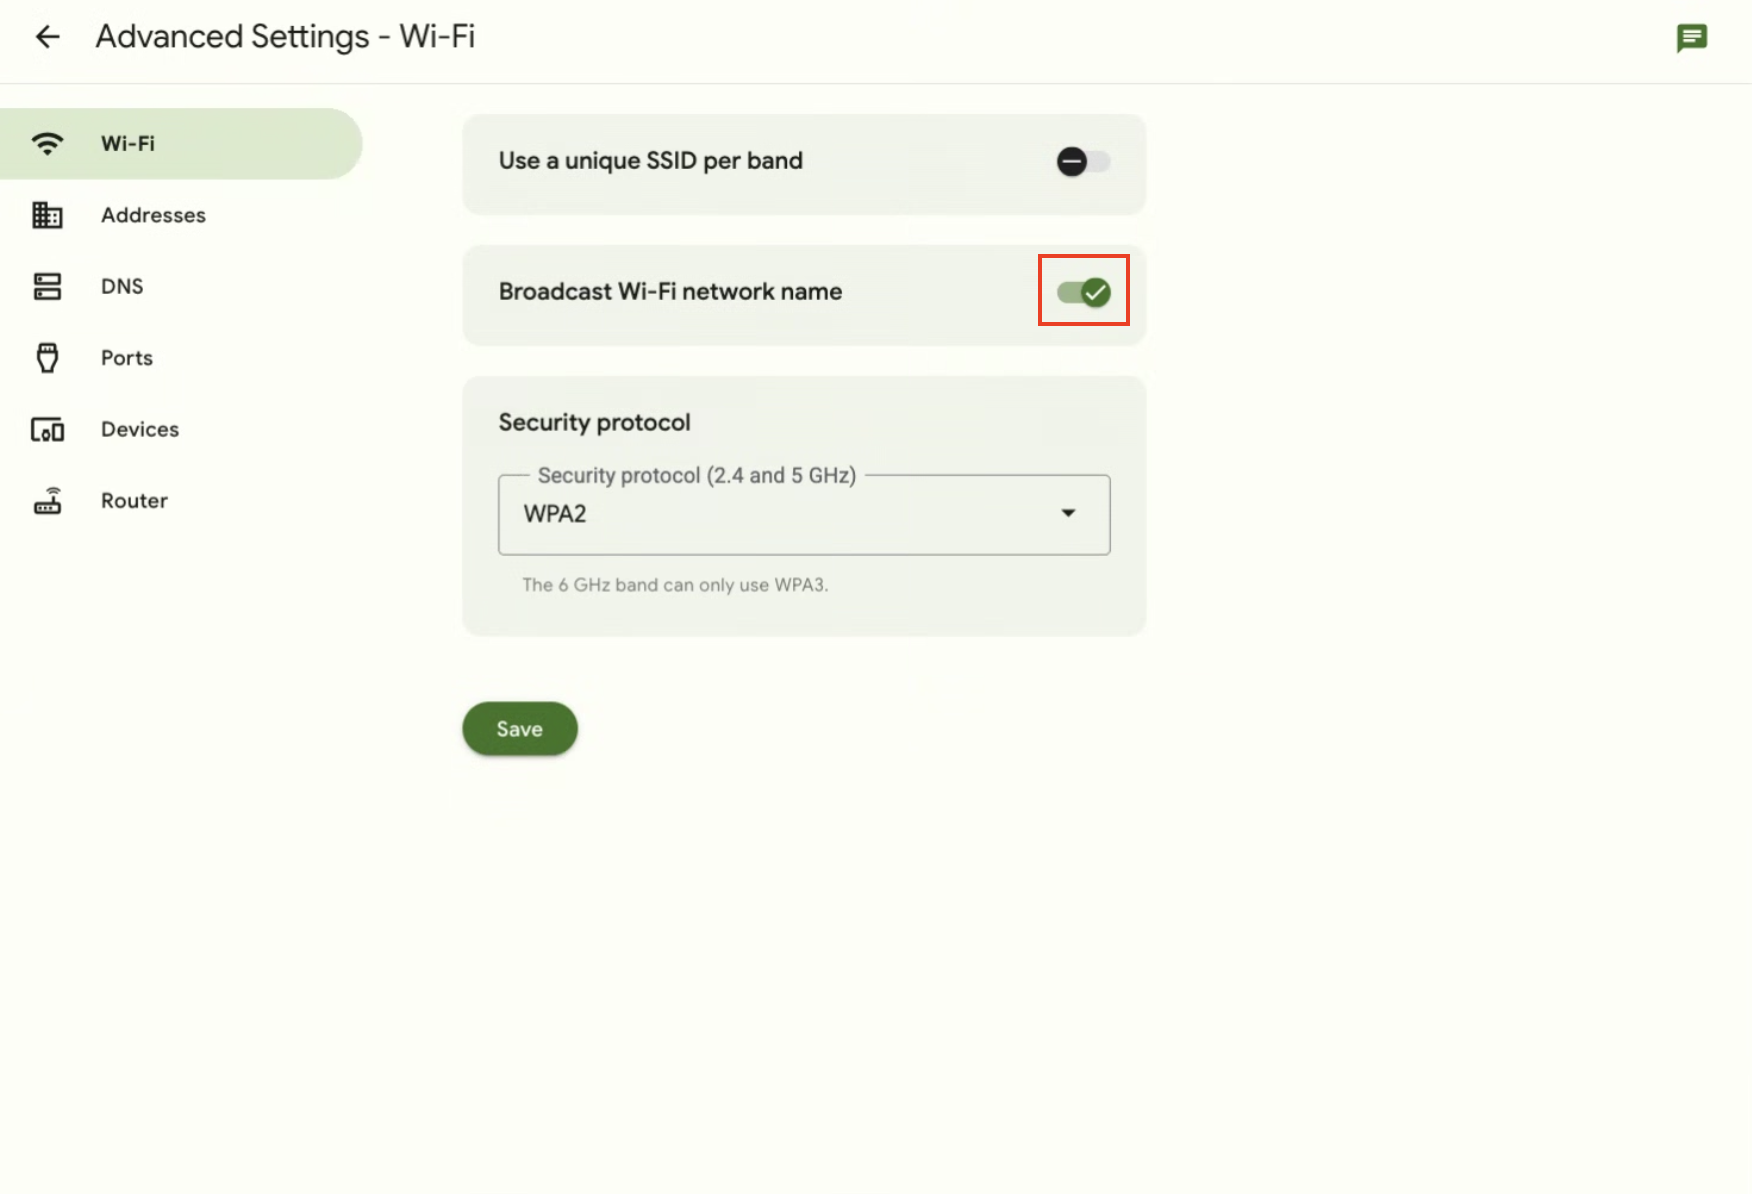Open the Router settings section
Screen dimensions: 1752x1194
134,501
